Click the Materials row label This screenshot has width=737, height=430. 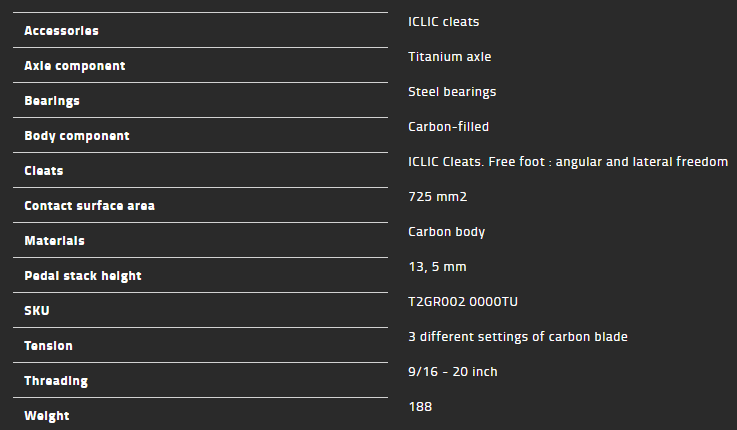[x=54, y=240]
